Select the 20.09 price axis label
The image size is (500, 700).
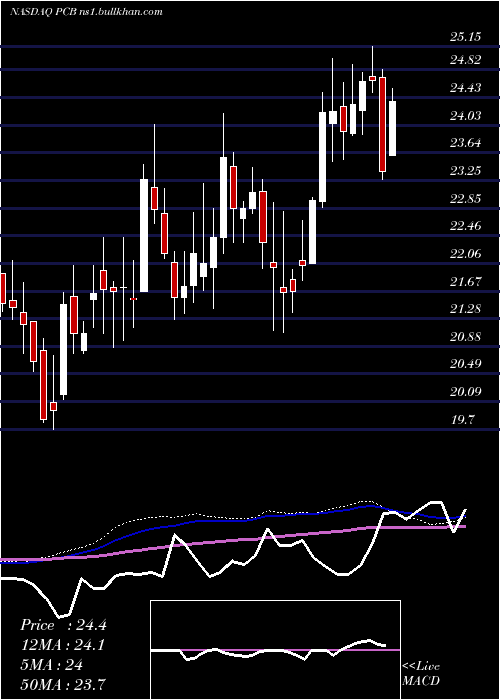click(x=466, y=392)
